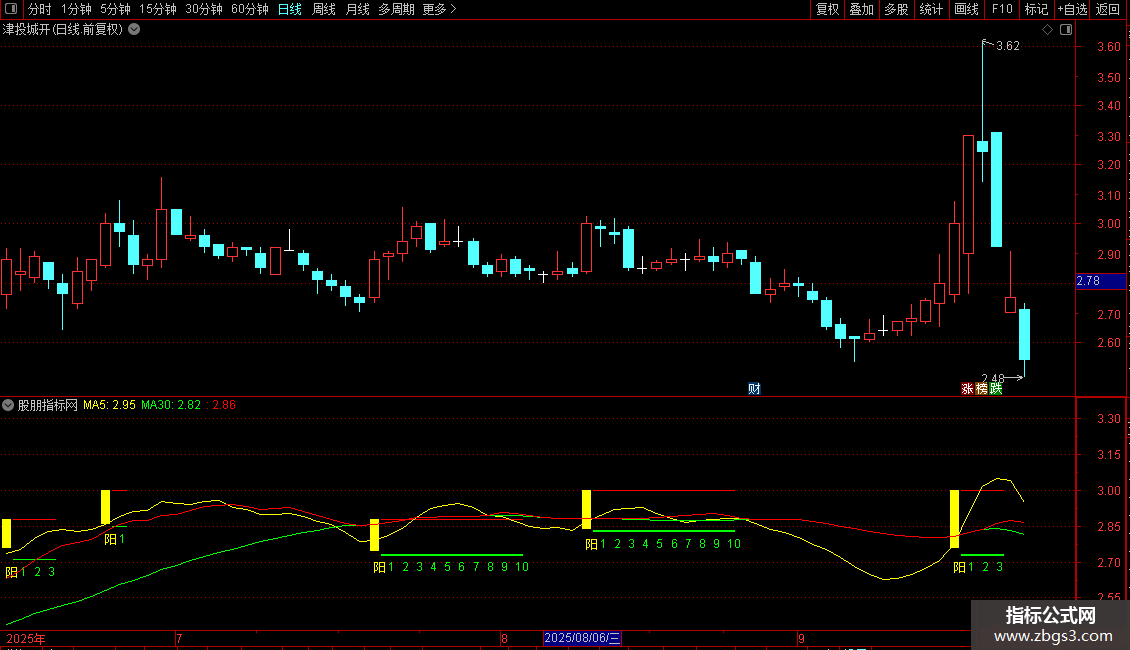
Task: Click the diamond icon above the chart
Action: (x=1048, y=30)
